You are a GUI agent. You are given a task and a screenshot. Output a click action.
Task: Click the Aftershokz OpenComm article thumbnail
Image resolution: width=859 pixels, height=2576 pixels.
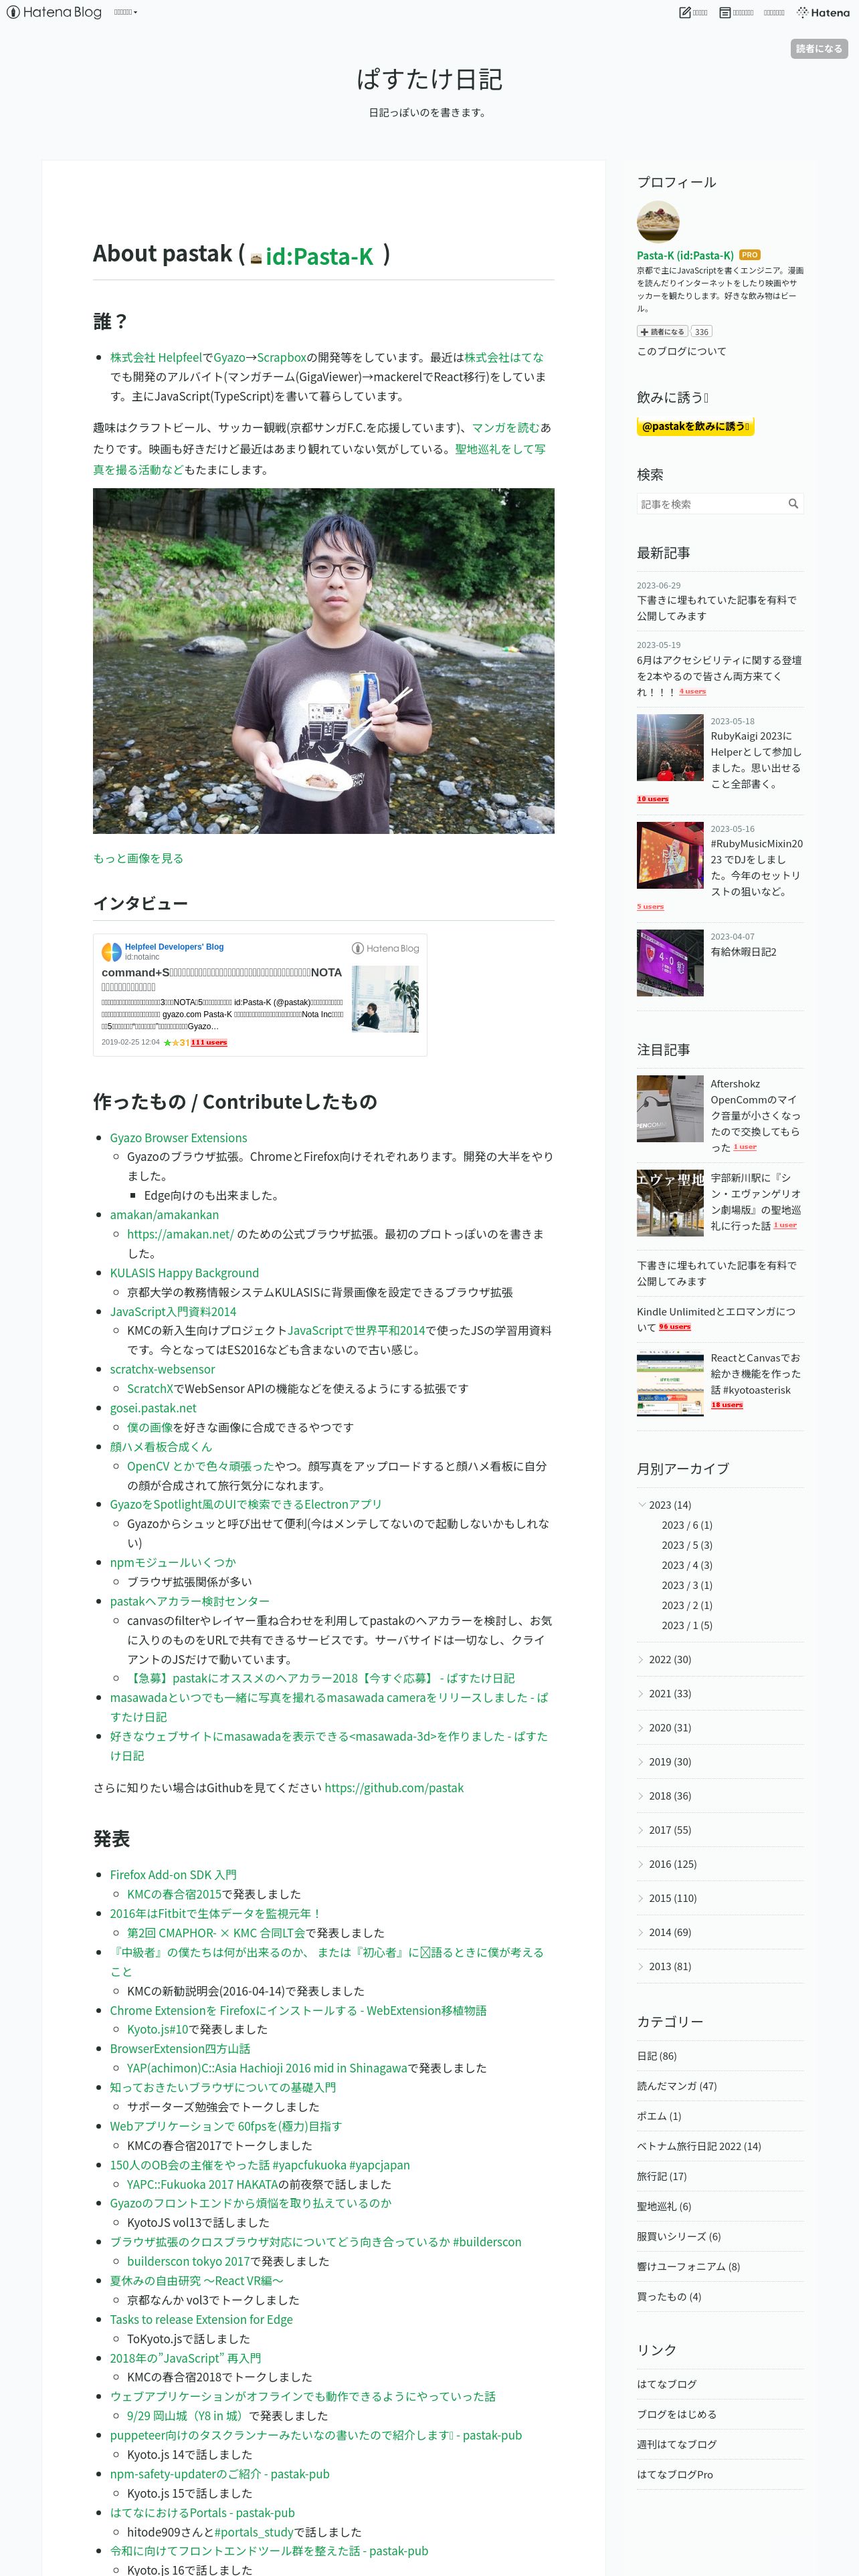click(669, 1108)
